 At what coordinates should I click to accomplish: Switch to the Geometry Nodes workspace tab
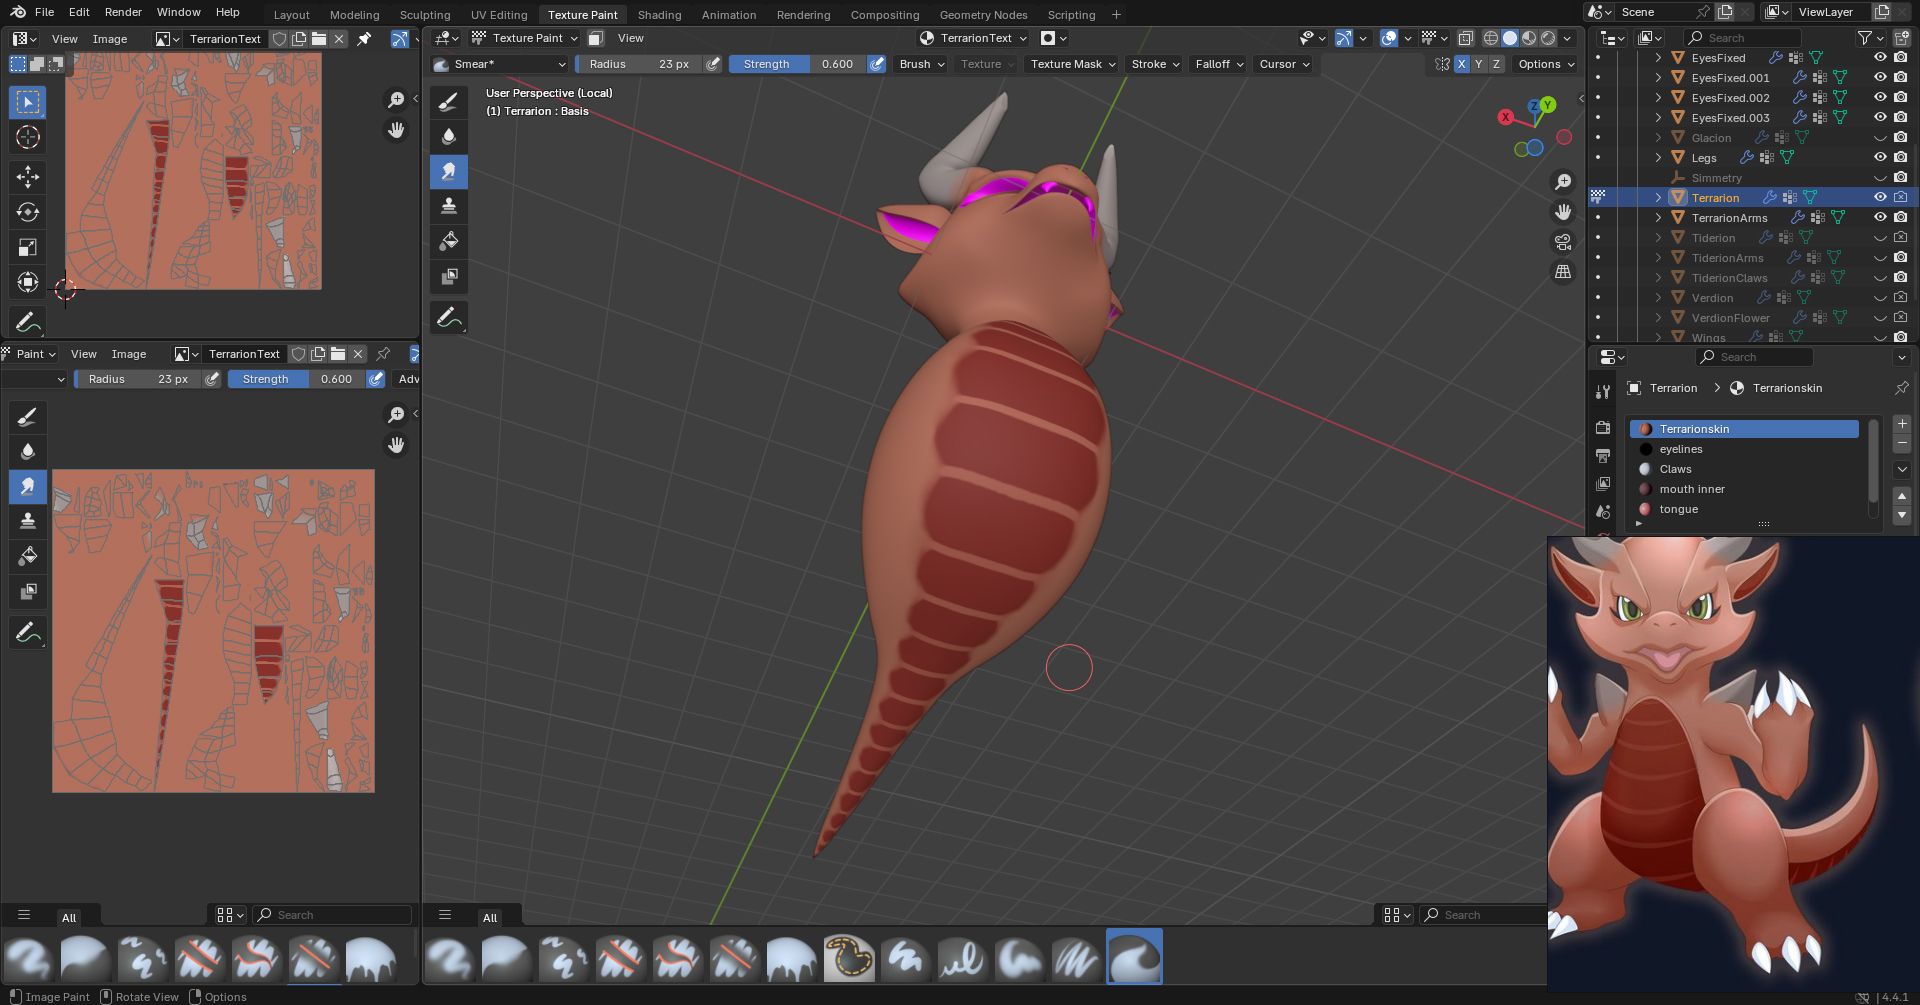point(983,15)
